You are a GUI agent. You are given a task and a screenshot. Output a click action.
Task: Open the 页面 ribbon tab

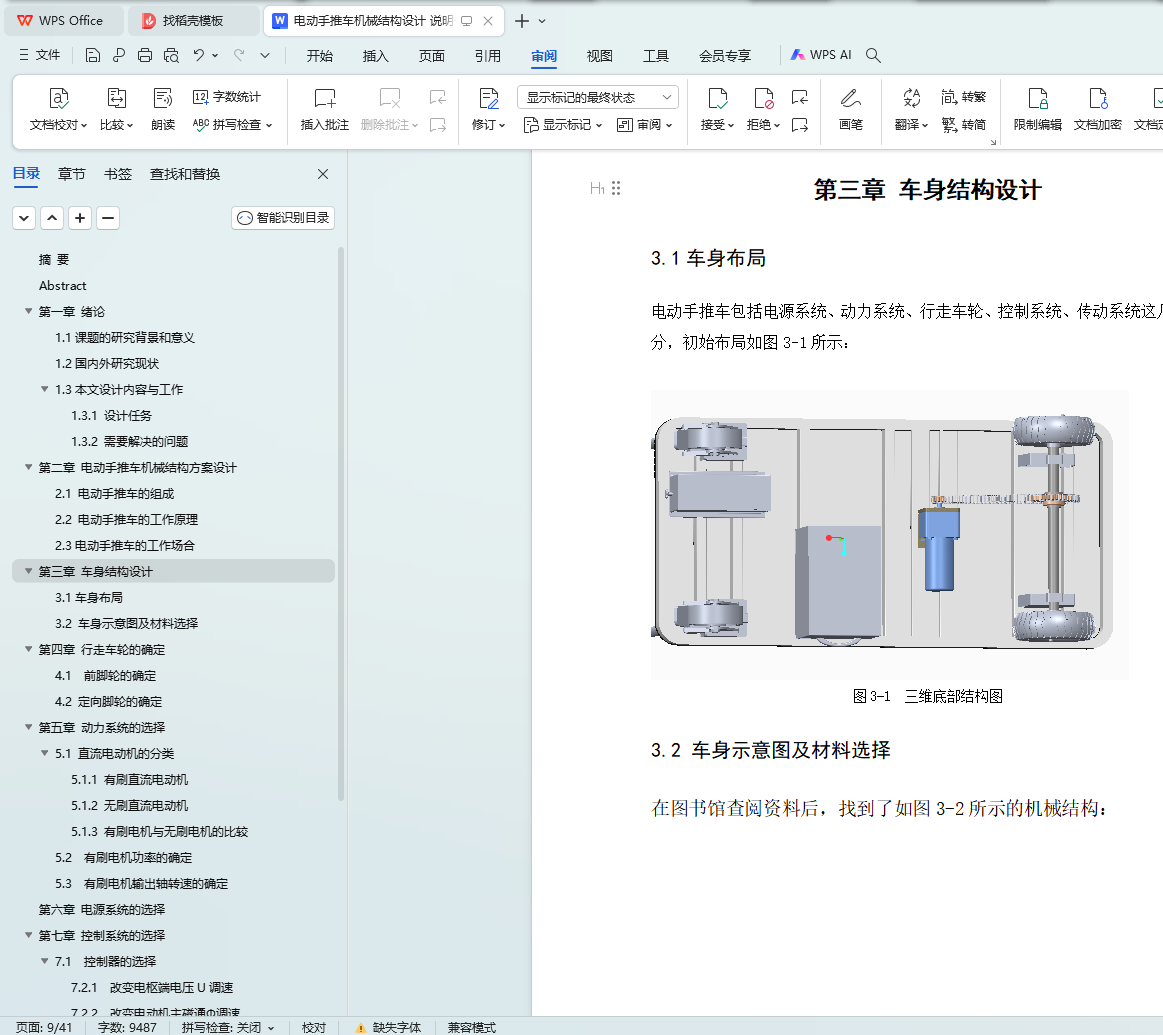[x=432, y=56]
